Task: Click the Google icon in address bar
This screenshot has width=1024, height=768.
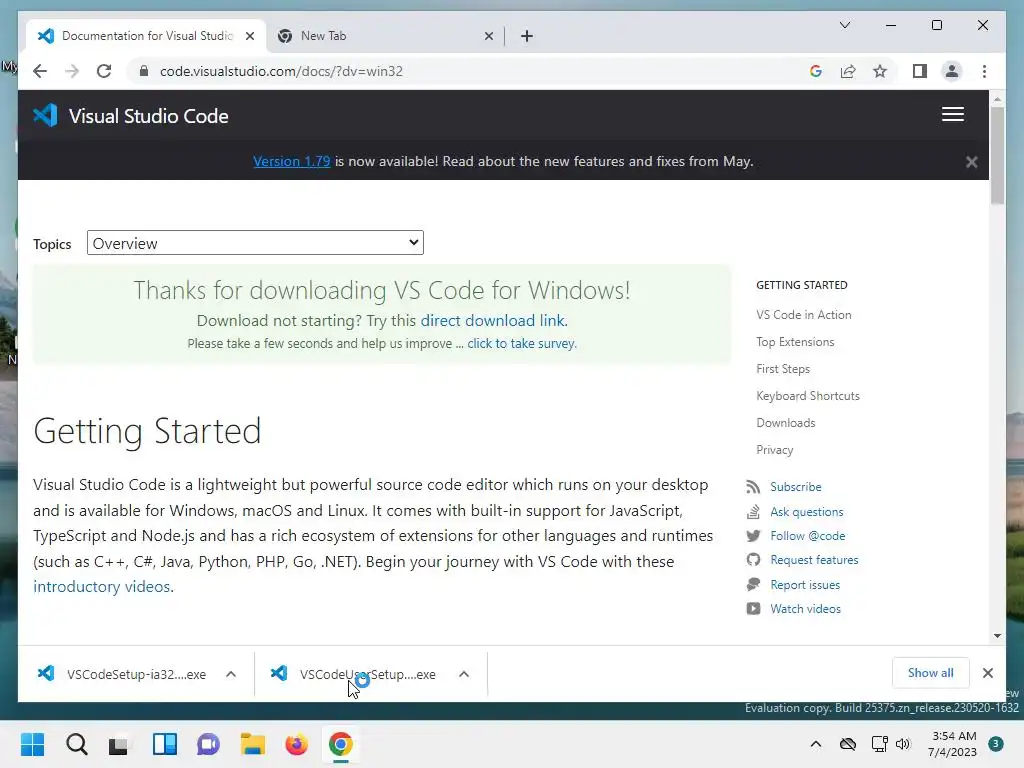Action: (816, 71)
